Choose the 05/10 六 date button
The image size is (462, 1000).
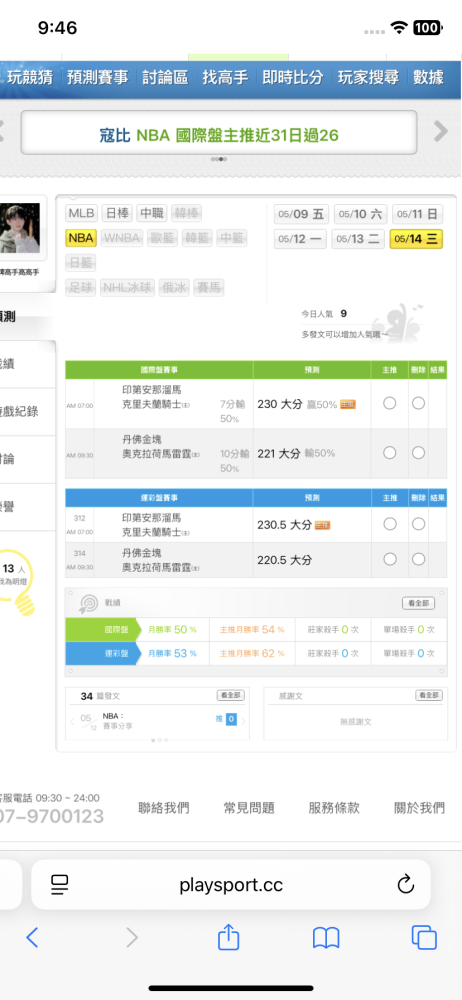[x=359, y=214]
